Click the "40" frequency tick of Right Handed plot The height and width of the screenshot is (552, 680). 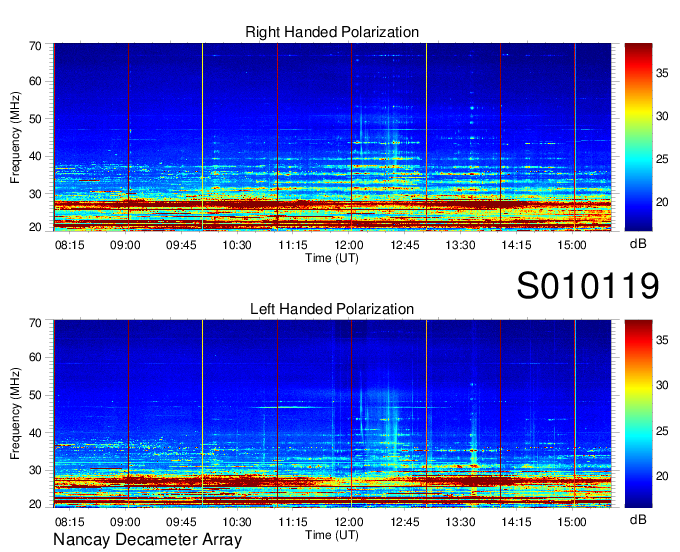click(x=35, y=156)
